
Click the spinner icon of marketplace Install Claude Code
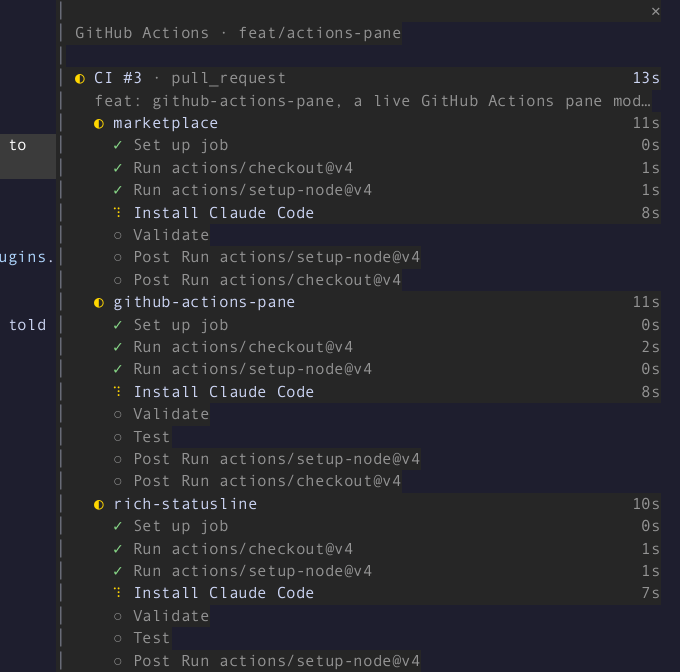[118, 212]
